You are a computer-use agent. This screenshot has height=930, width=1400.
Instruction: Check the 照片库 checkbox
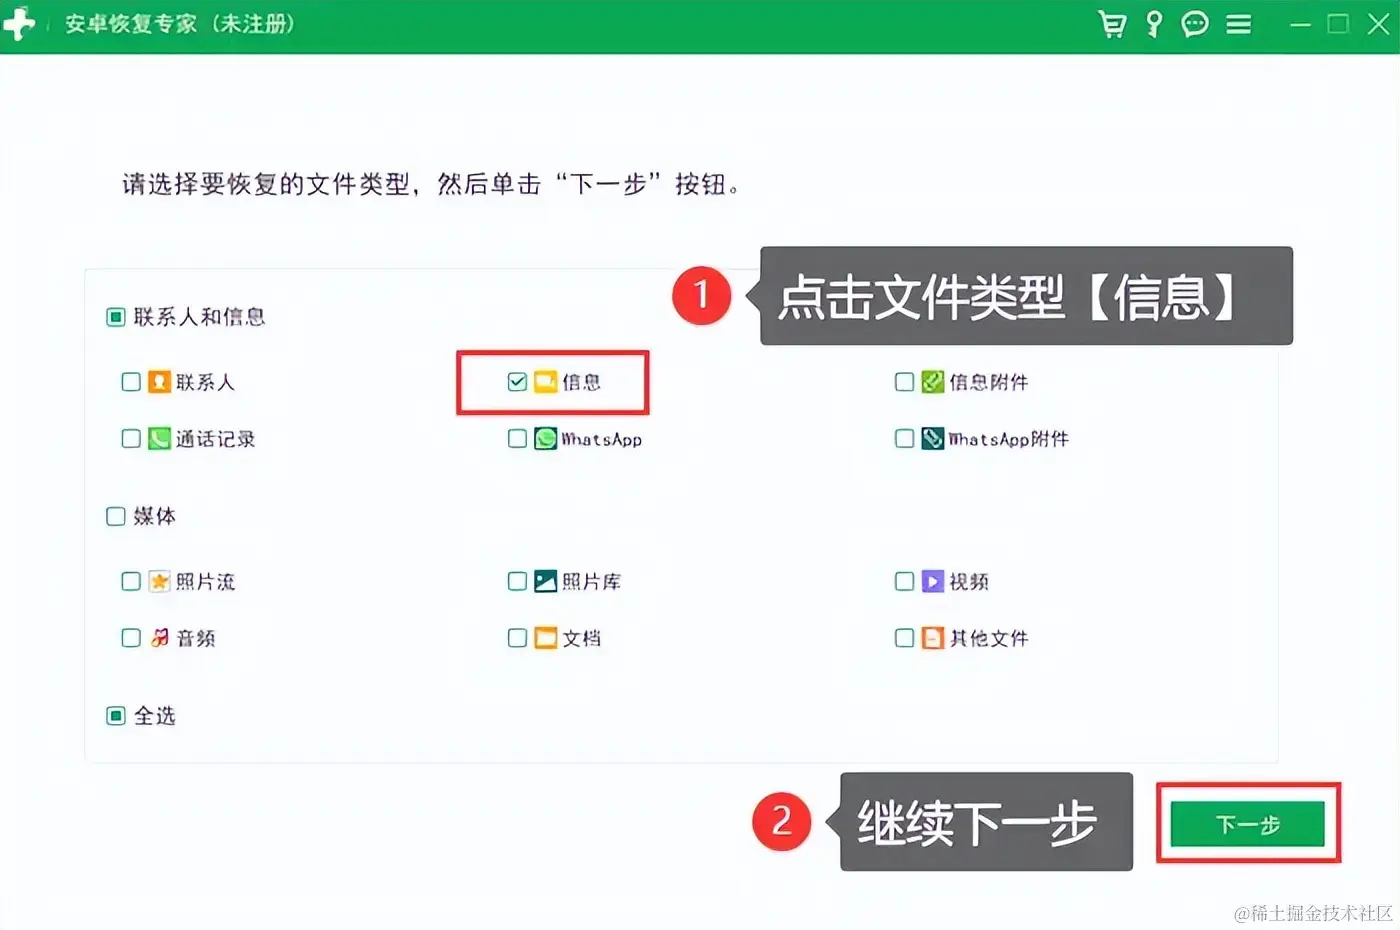pos(517,582)
